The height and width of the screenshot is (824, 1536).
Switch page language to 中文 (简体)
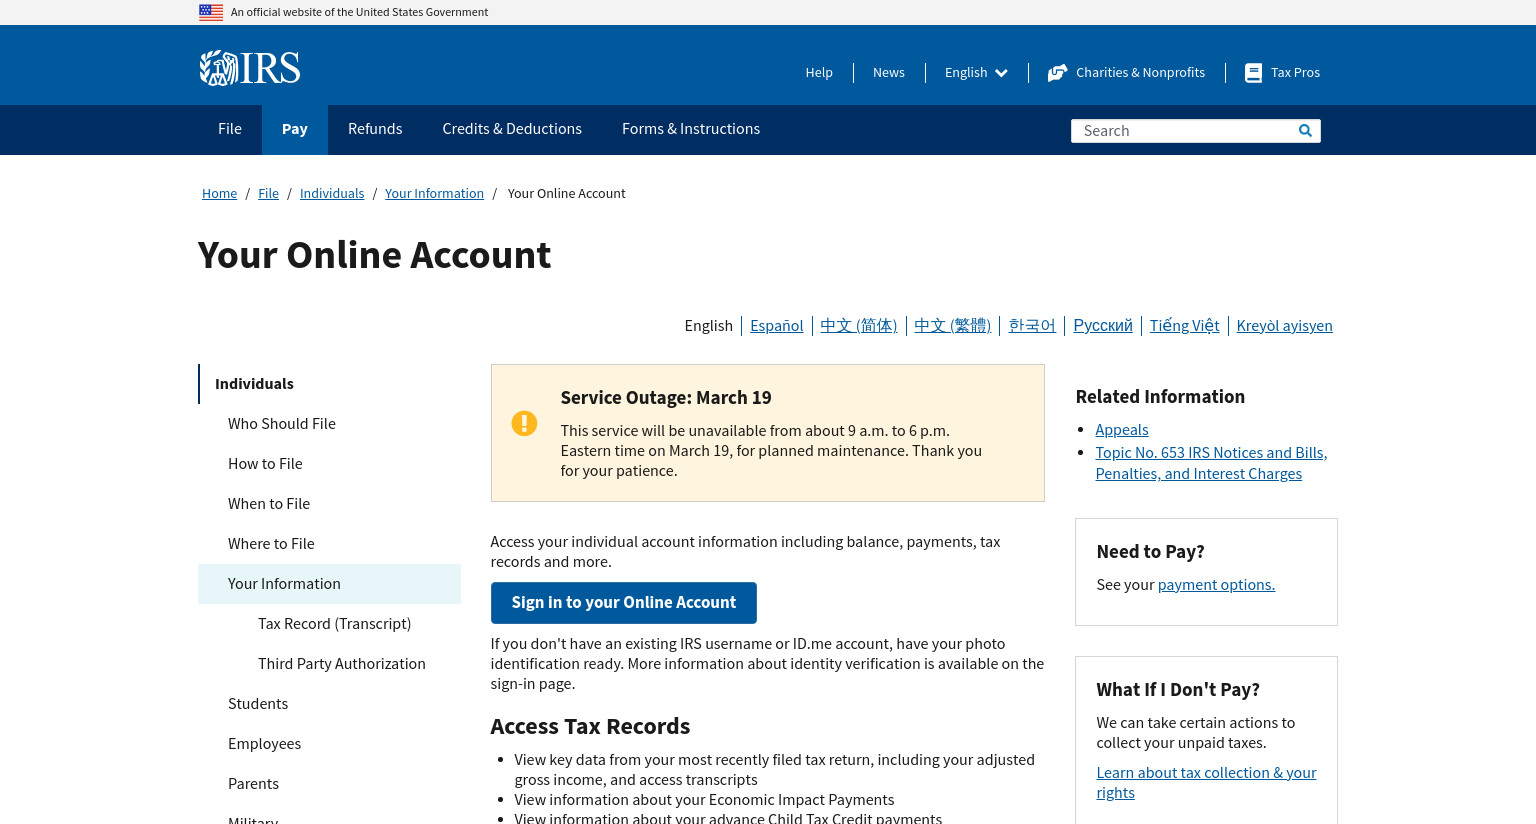pos(859,326)
